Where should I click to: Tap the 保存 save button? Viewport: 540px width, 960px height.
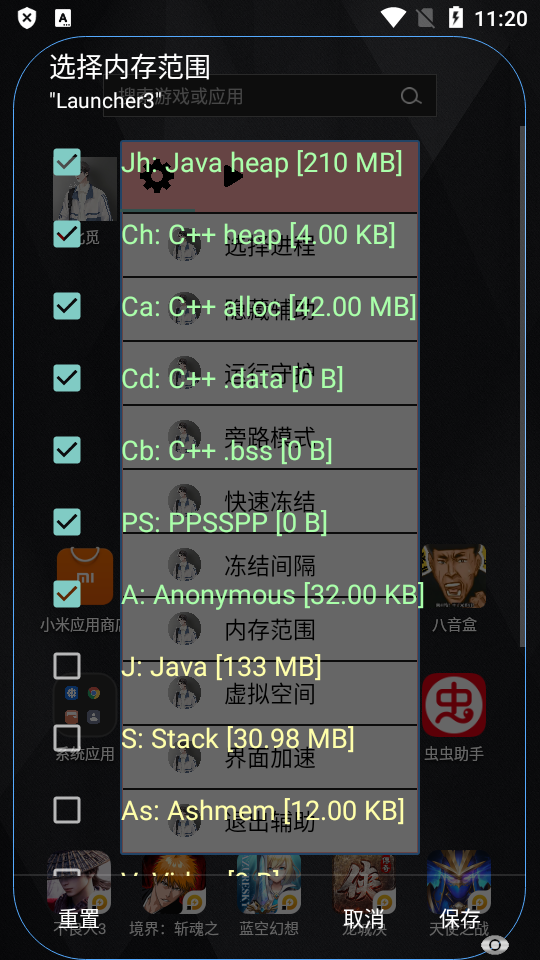coord(459,918)
